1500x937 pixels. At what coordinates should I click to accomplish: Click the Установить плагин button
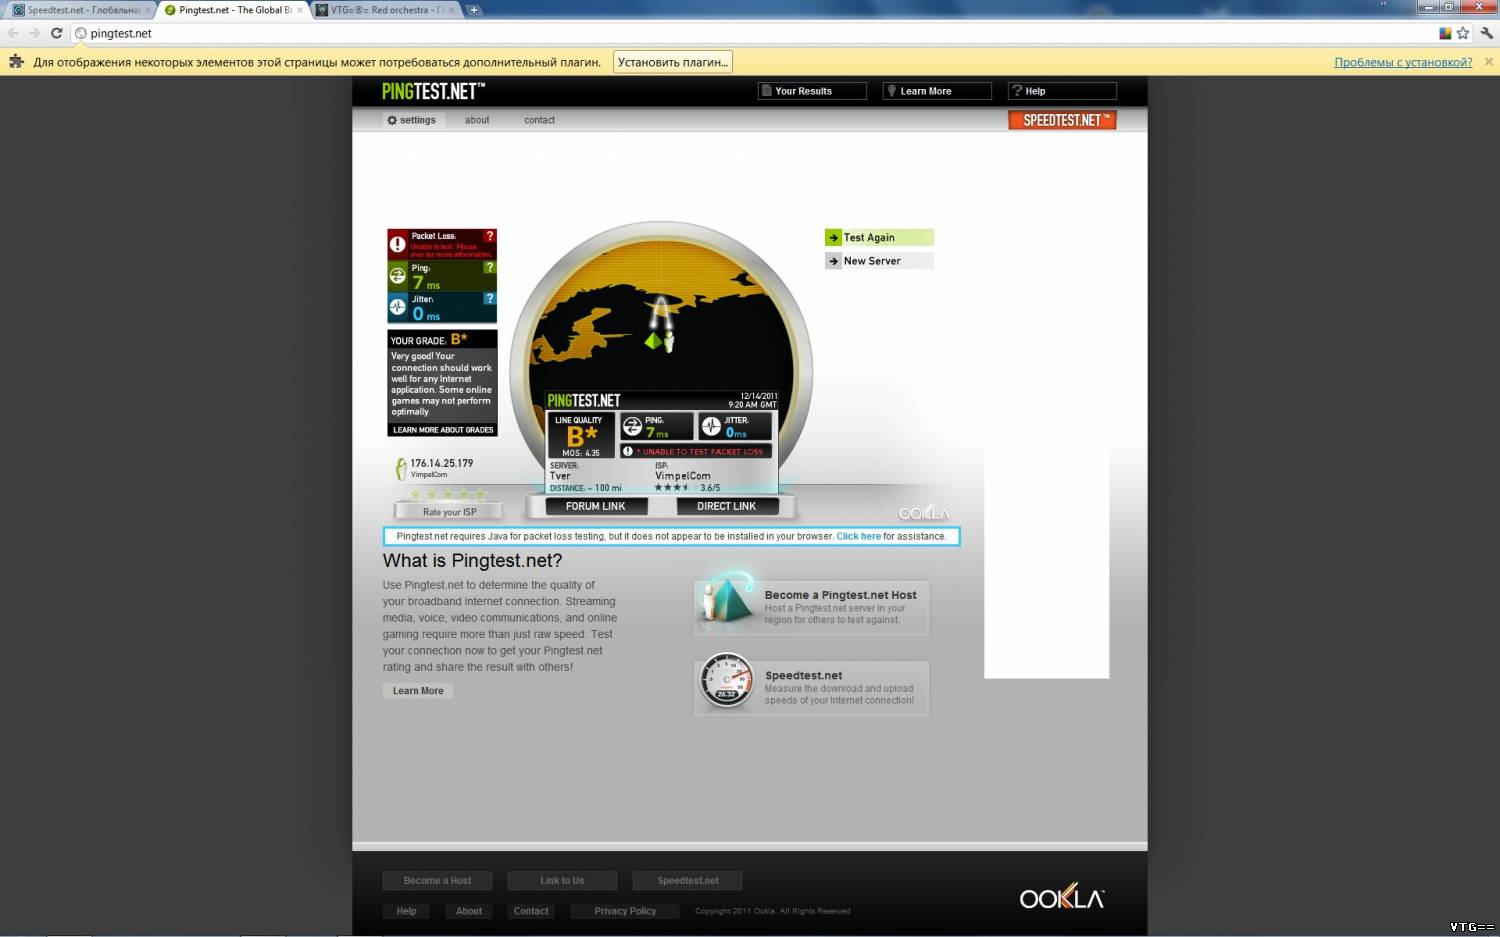pyautogui.click(x=672, y=62)
